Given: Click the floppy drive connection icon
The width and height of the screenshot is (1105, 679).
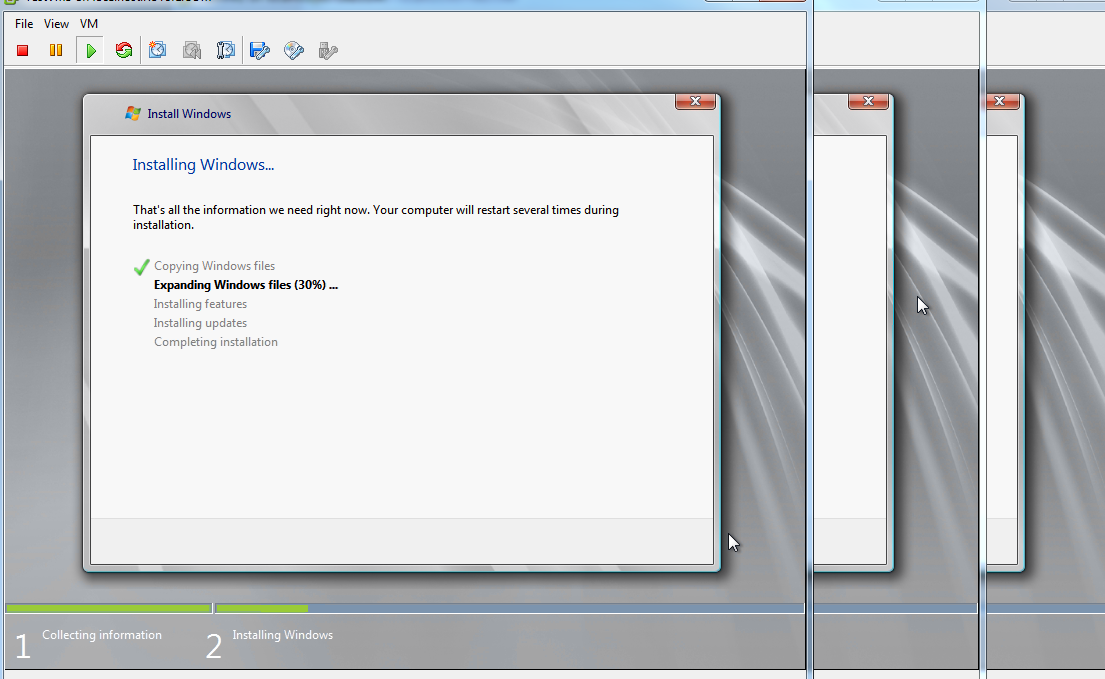Looking at the screenshot, I should click(x=260, y=50).
